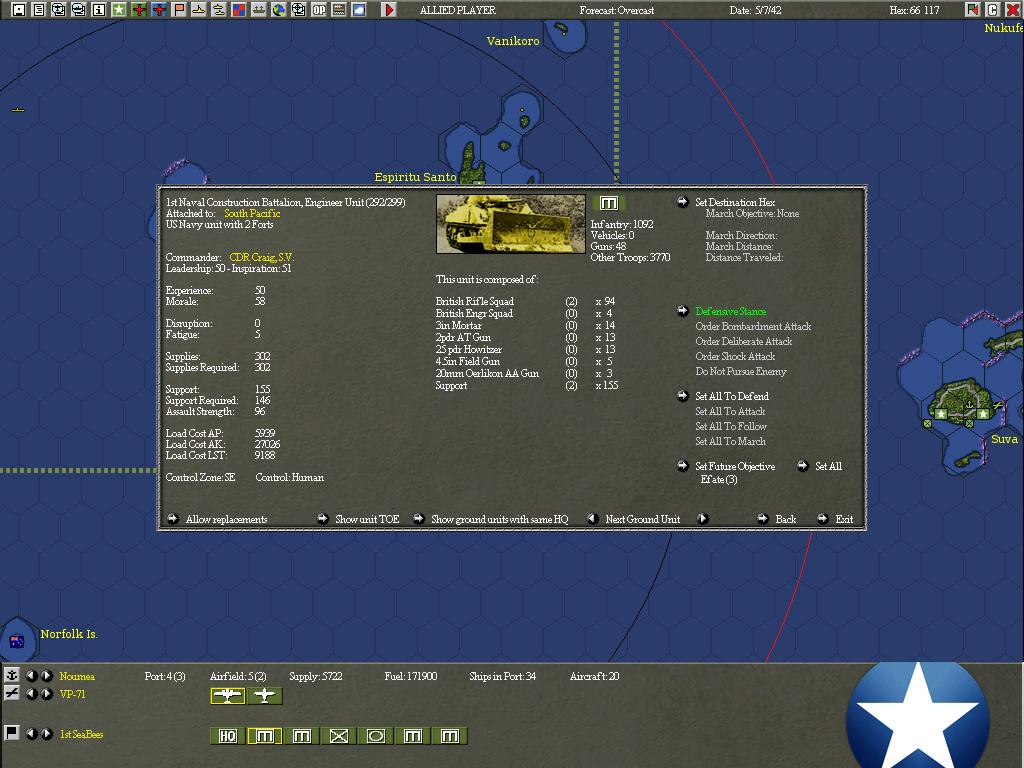Click next arrow on Noumea row
The image size is (1024, 768).
point(47,676)
